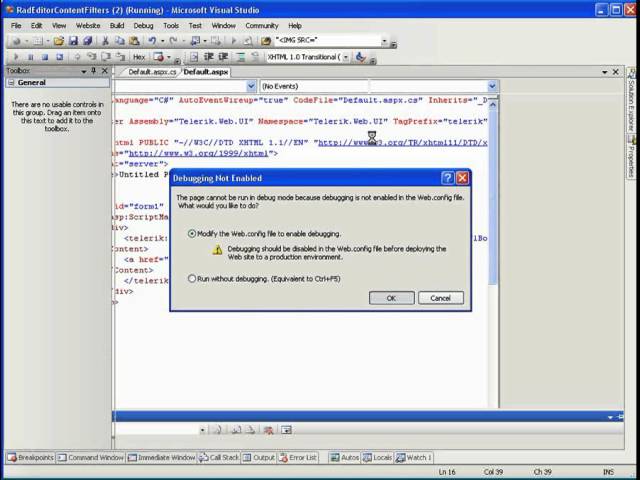Click Cancel in Debugging Not Enabled dialog
The height and width of the screenshot is (480, 640).
click(x=440, y=298)
